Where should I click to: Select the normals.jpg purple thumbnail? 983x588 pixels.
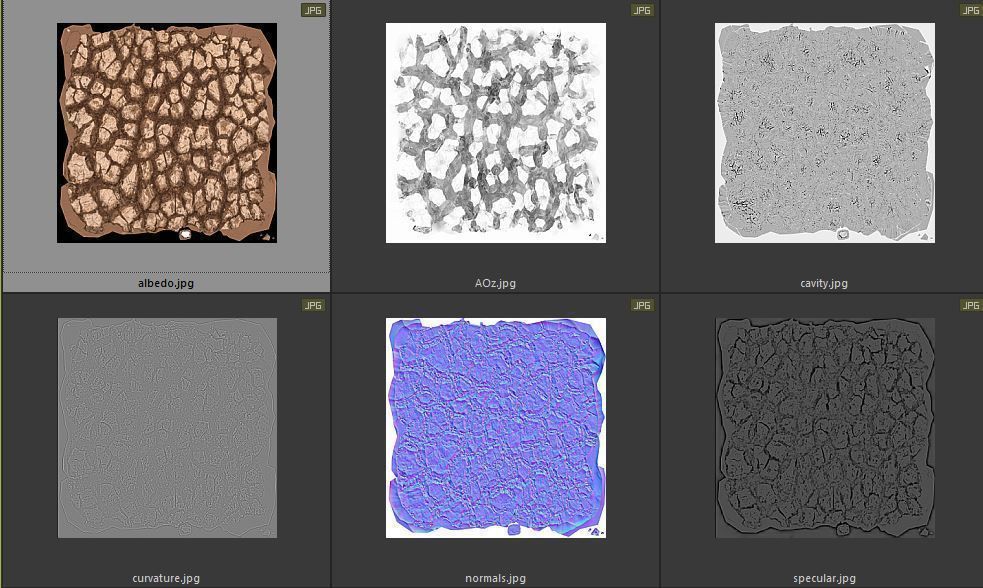(495, 428)
